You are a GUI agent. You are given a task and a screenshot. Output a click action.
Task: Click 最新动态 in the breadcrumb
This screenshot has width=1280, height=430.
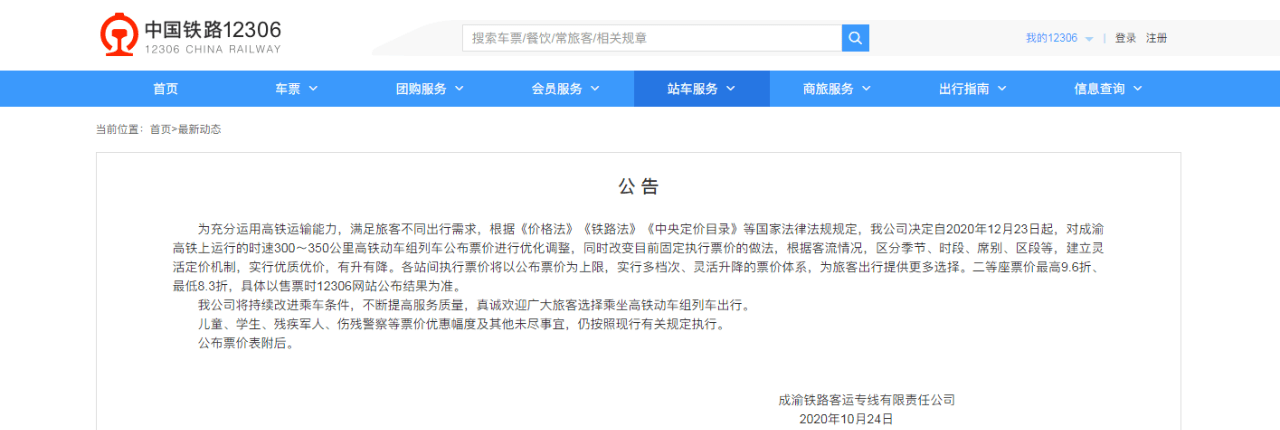(199, 129)
